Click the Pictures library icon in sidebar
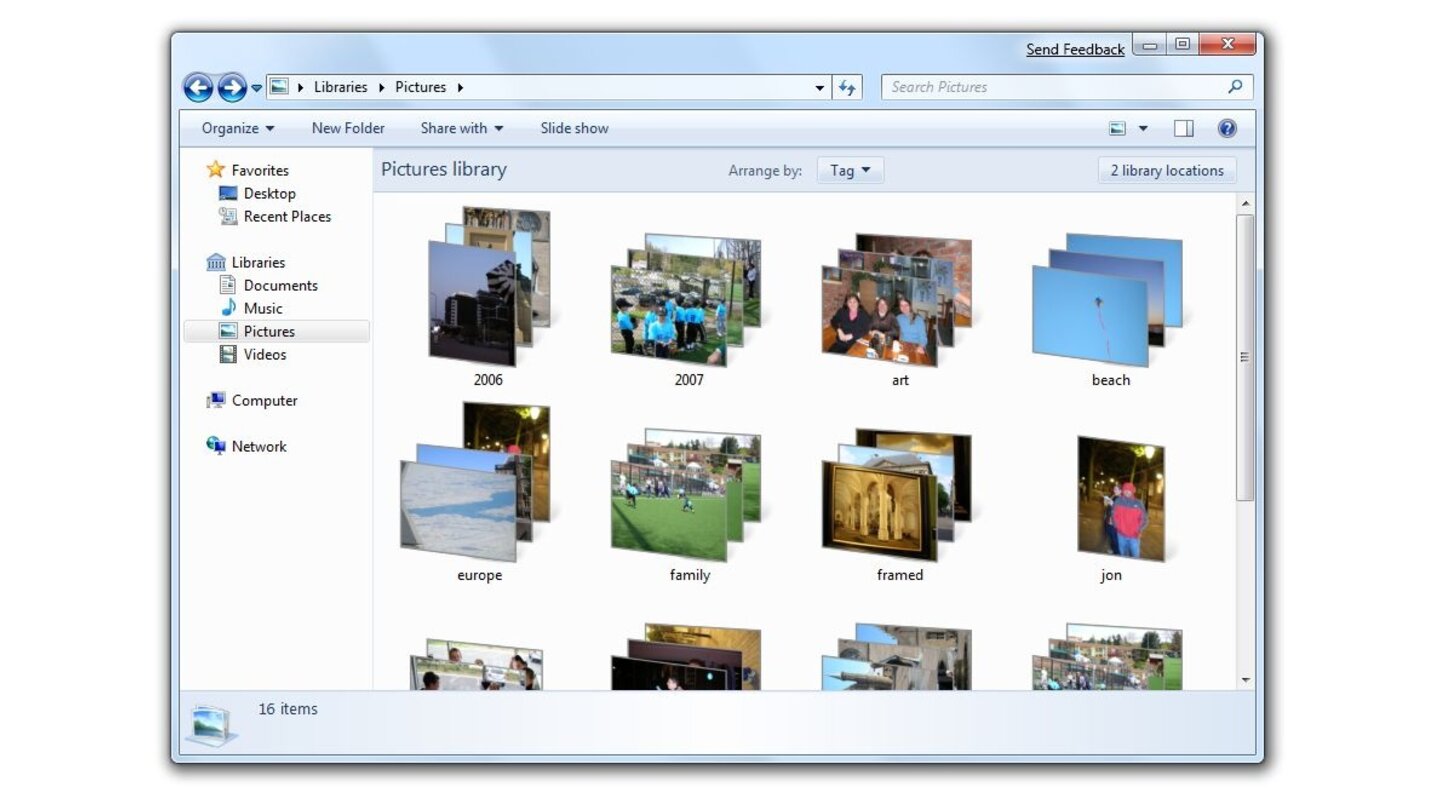 228,331
